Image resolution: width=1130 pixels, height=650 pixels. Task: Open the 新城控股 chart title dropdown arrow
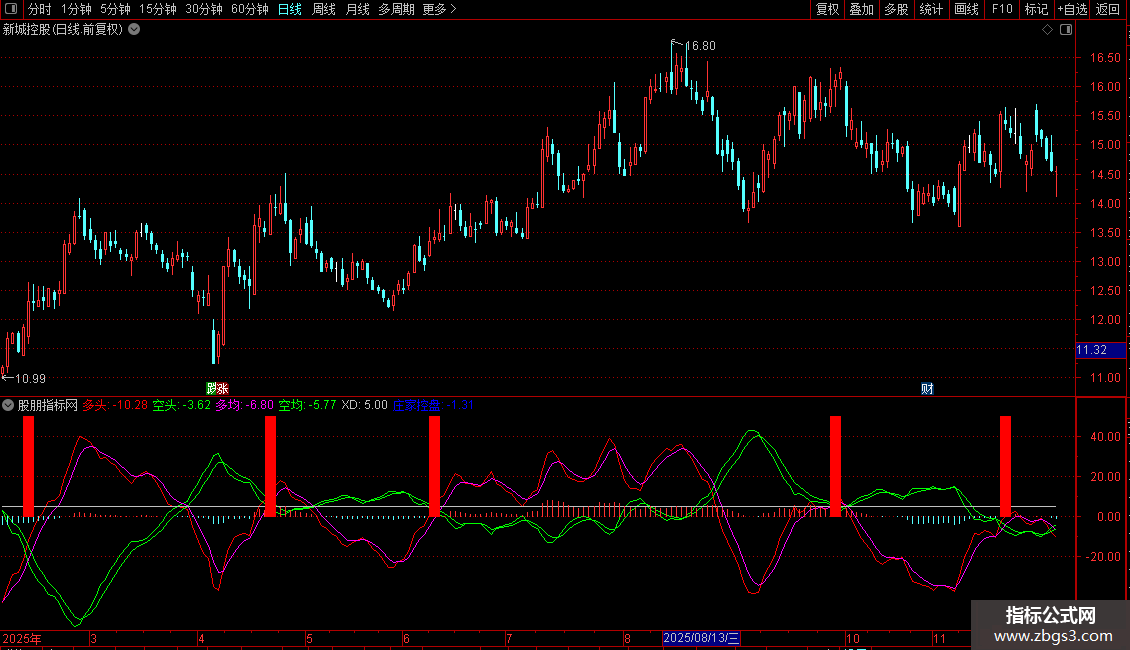[134, 30]
